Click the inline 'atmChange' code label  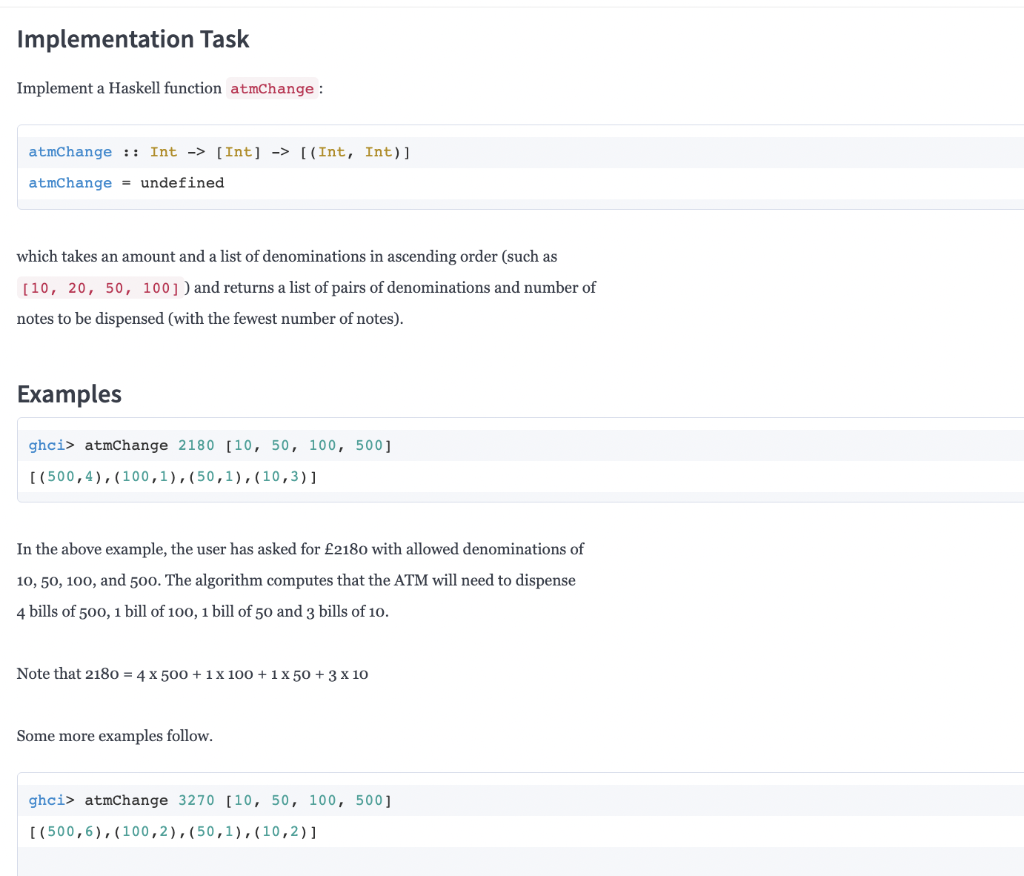272,88
